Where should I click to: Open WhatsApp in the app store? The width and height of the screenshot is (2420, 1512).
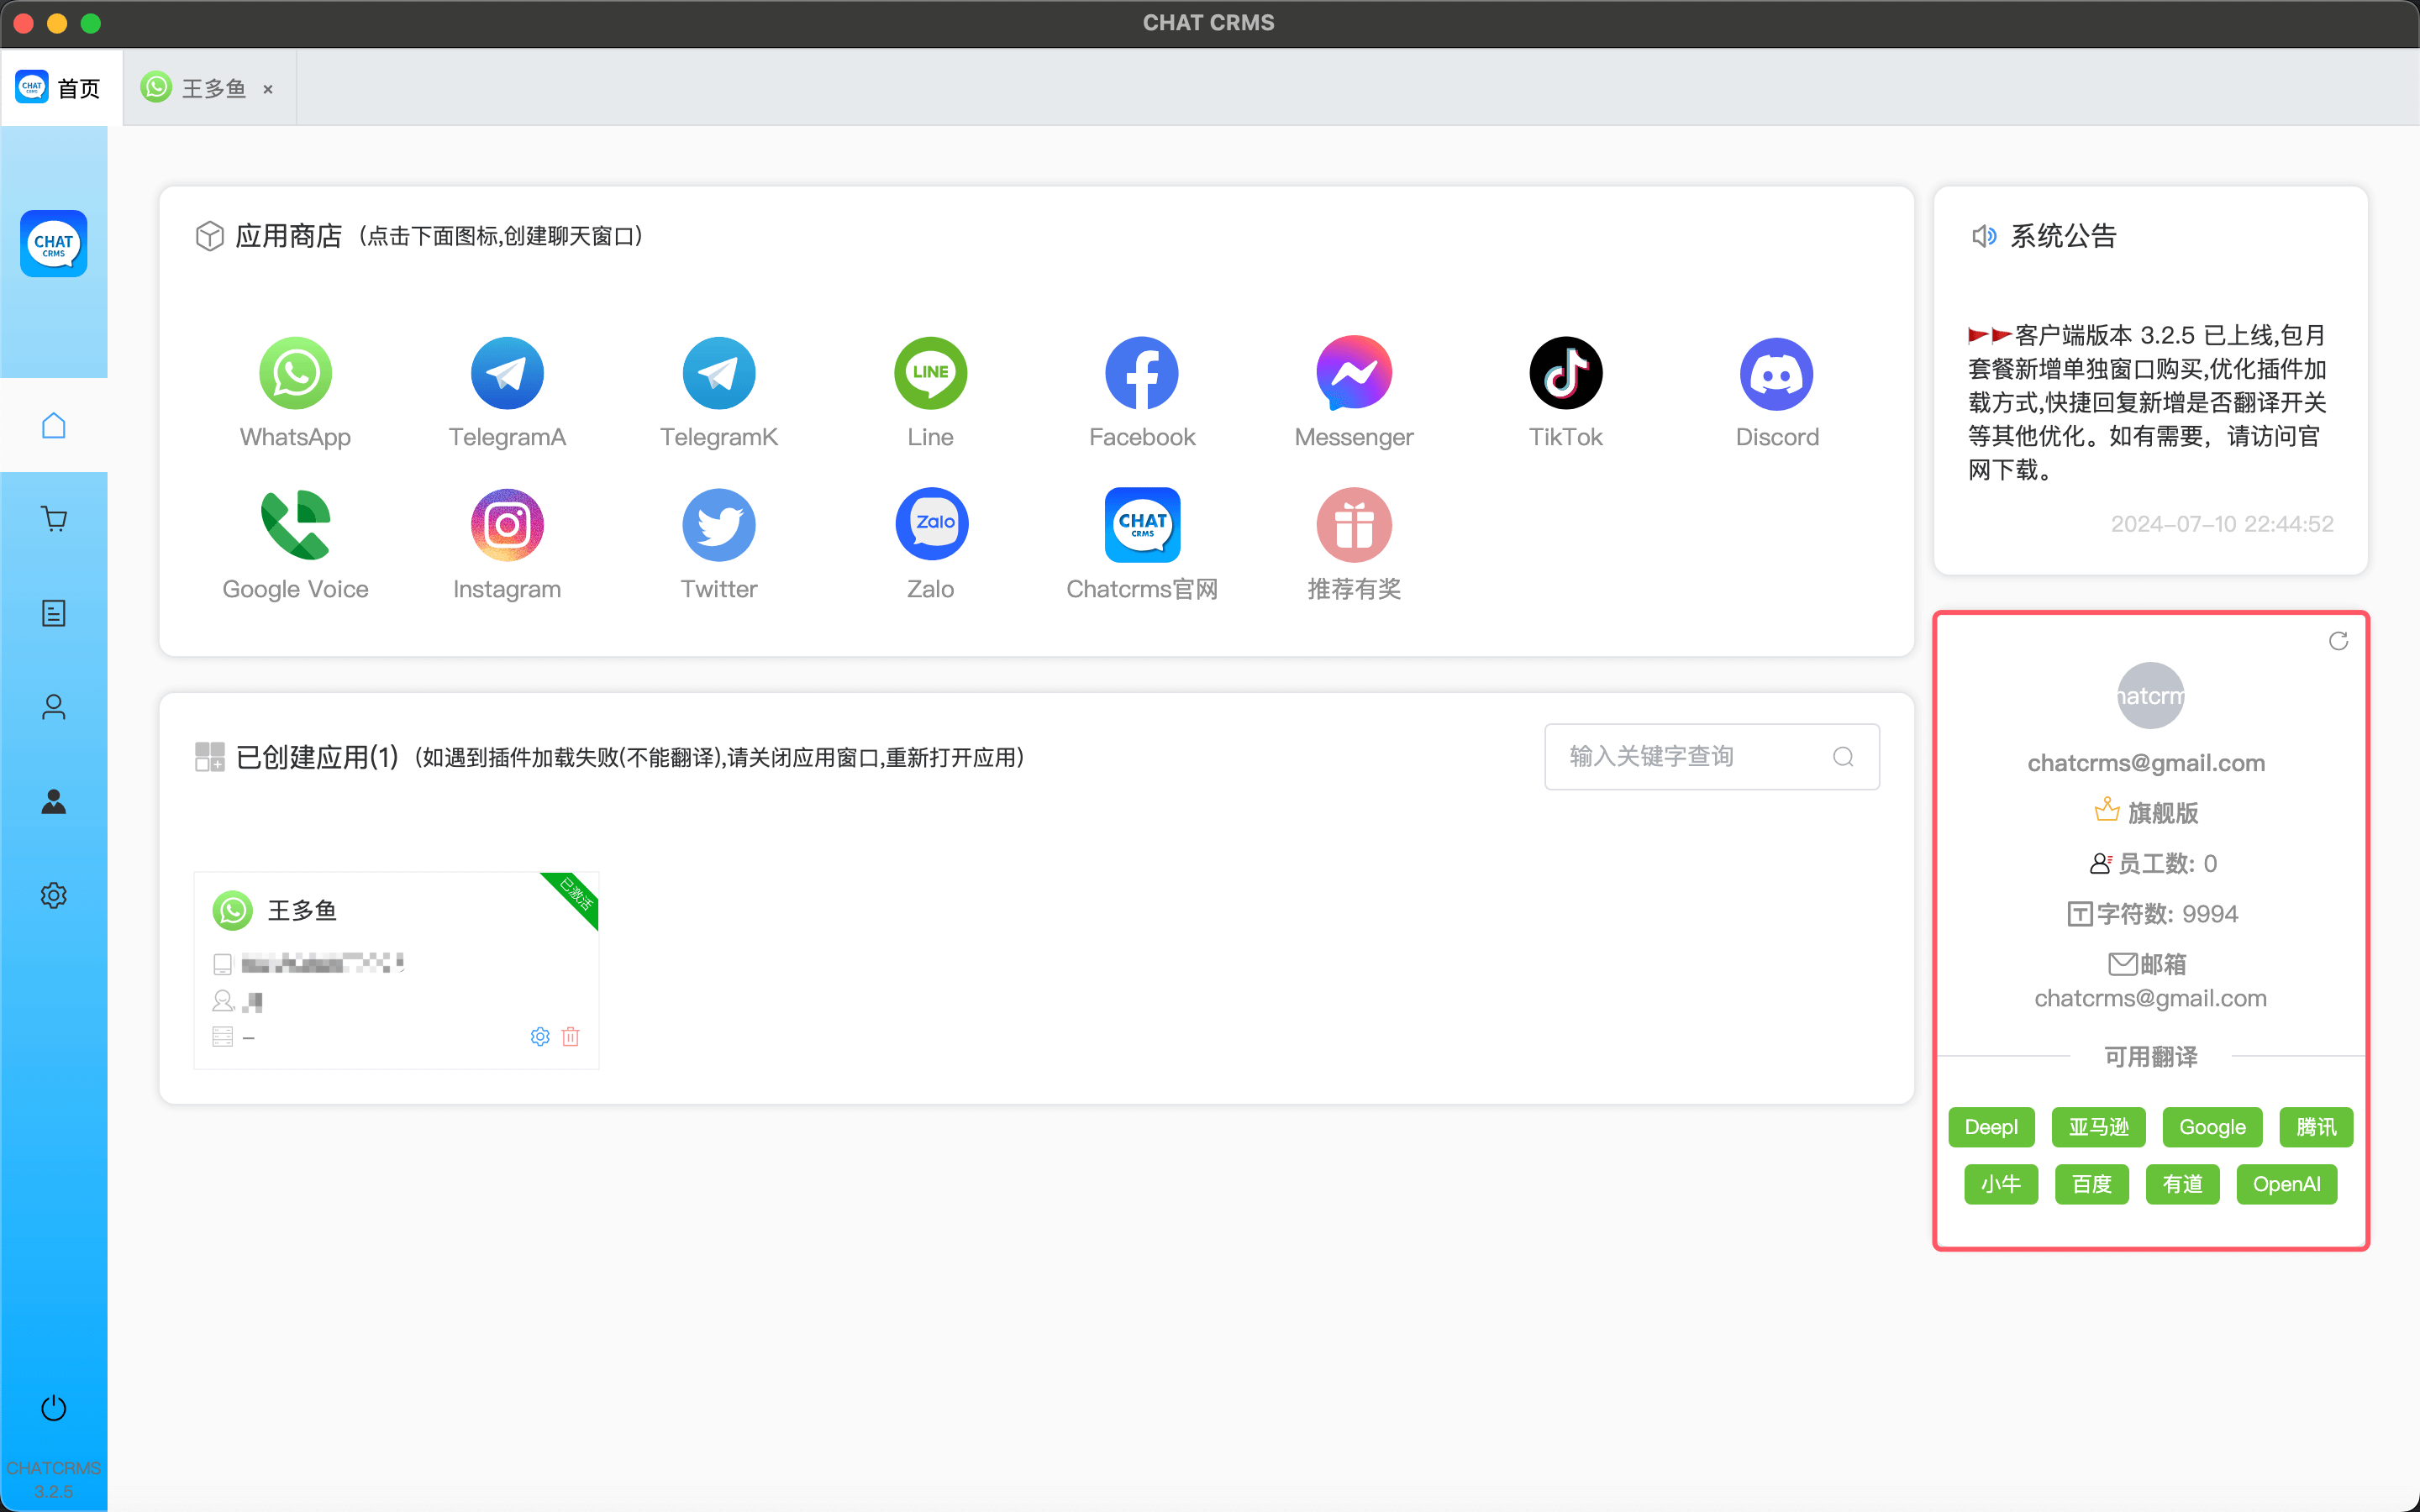coord(295,373)
